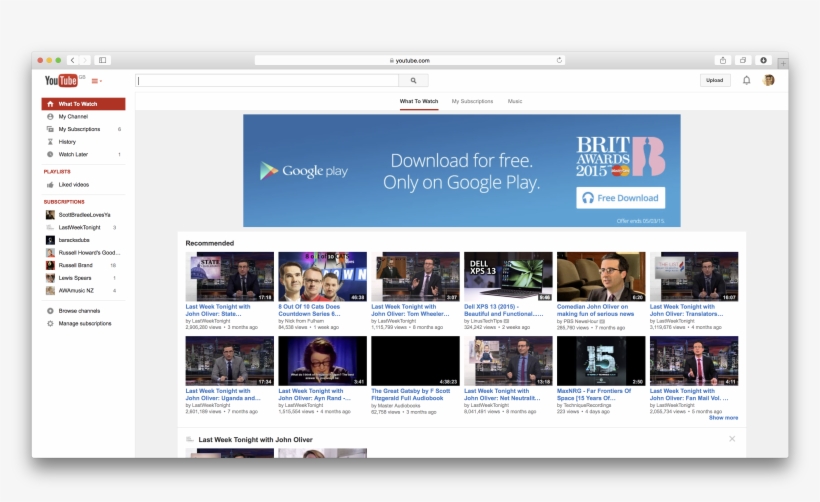Click Browse channels
This screenshot has width=820, height=502.
78,311
